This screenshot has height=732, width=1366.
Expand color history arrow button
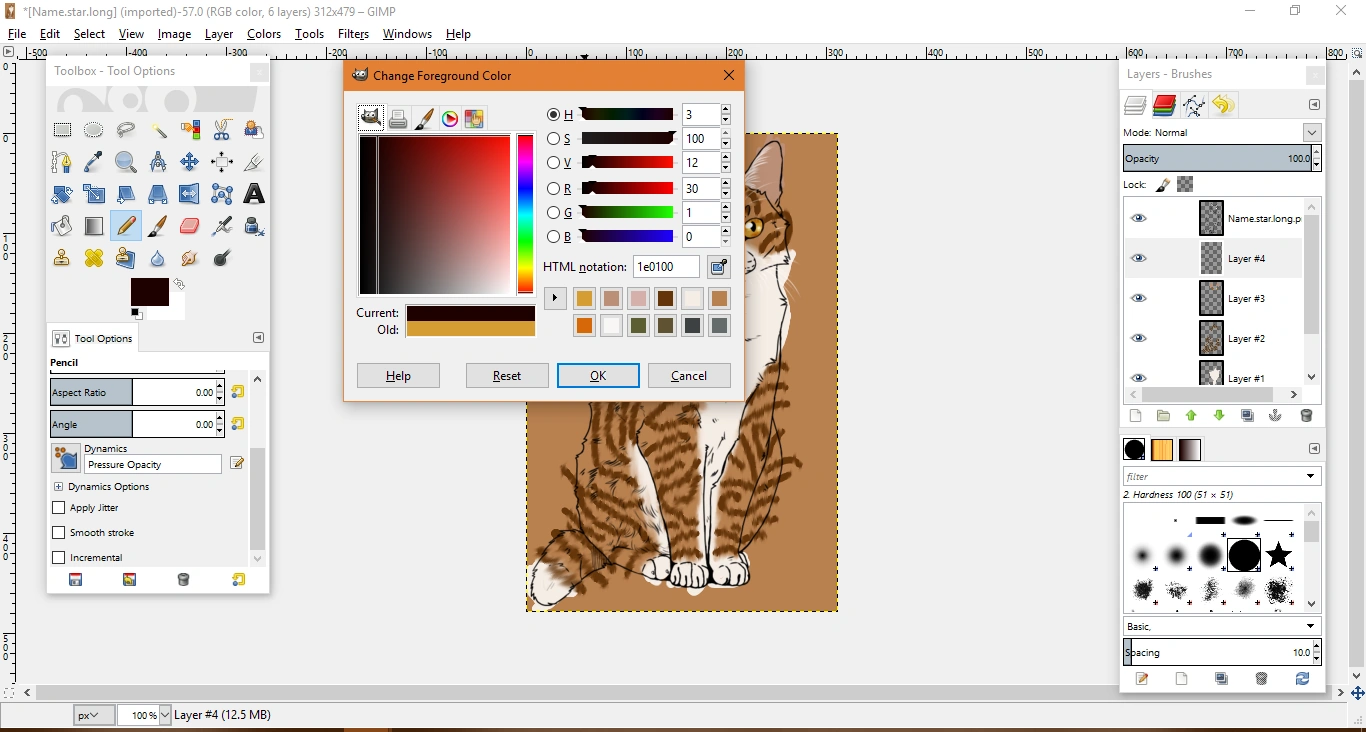click(555, 298)
